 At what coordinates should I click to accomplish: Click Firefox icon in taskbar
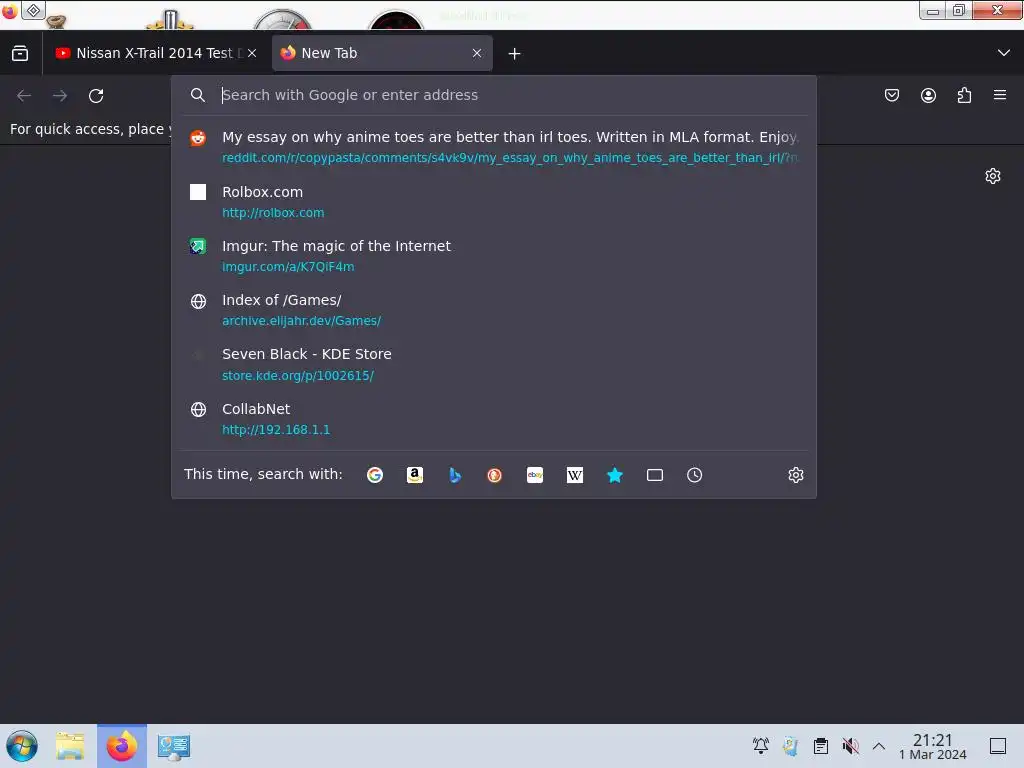pyautogui.click(x=122, y=746)
